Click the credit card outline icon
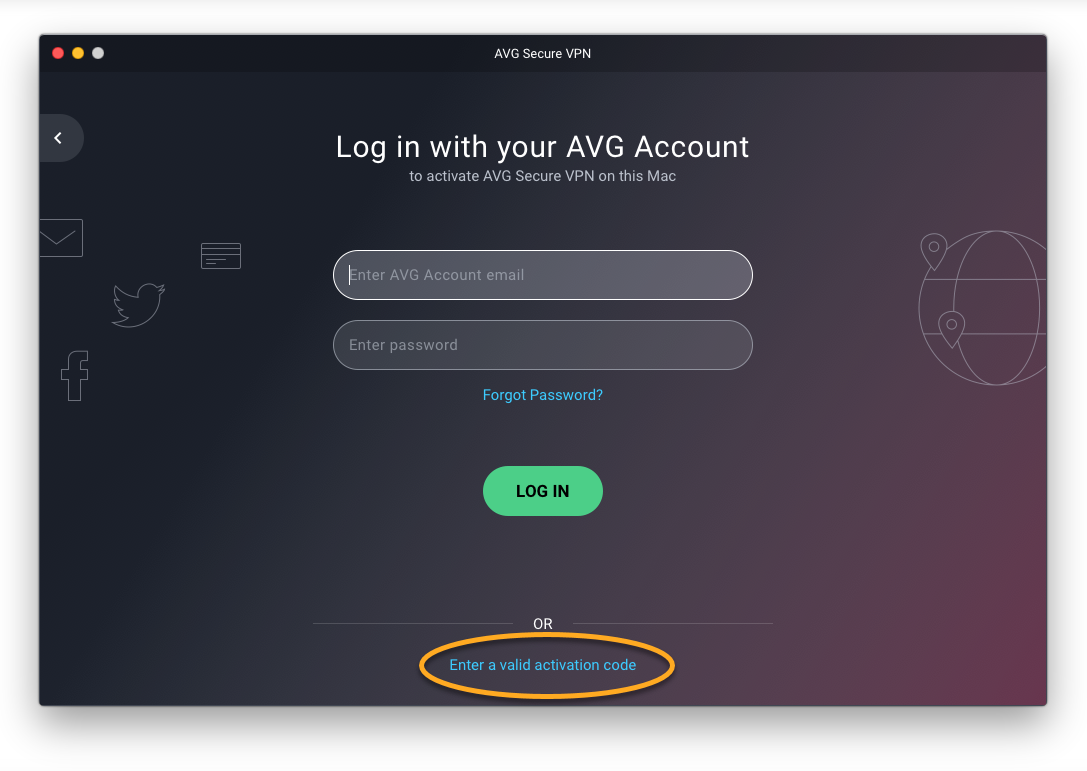This screenshot has width=1087, height=771. (220, 256)
